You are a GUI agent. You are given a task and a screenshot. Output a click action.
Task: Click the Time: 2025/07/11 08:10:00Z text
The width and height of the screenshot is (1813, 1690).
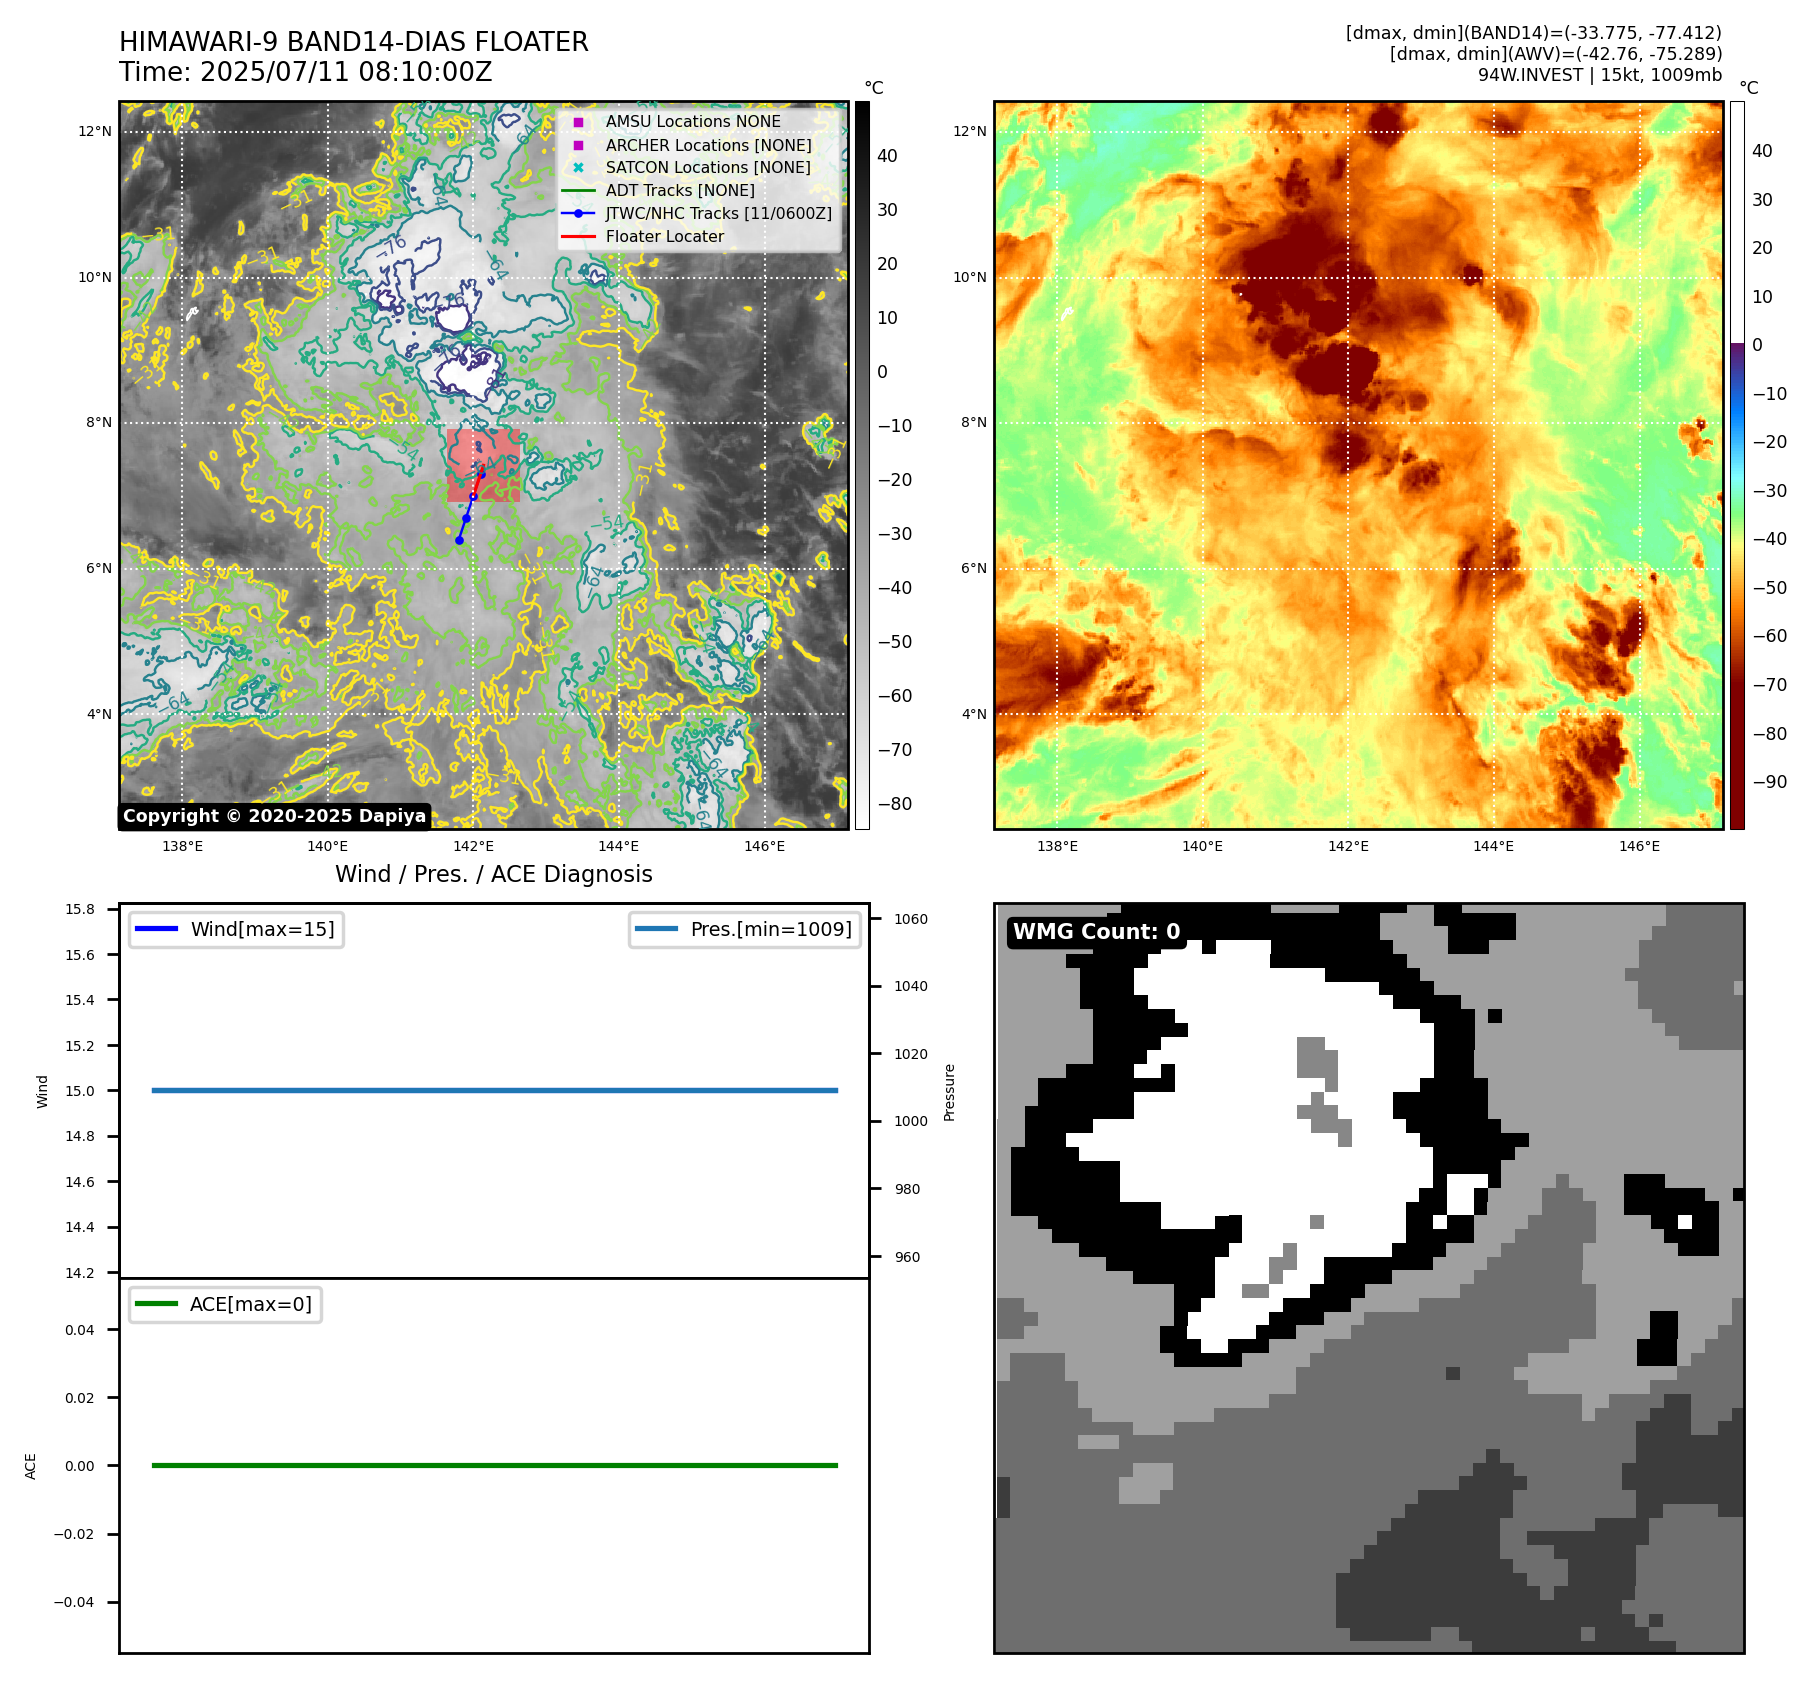306,72
